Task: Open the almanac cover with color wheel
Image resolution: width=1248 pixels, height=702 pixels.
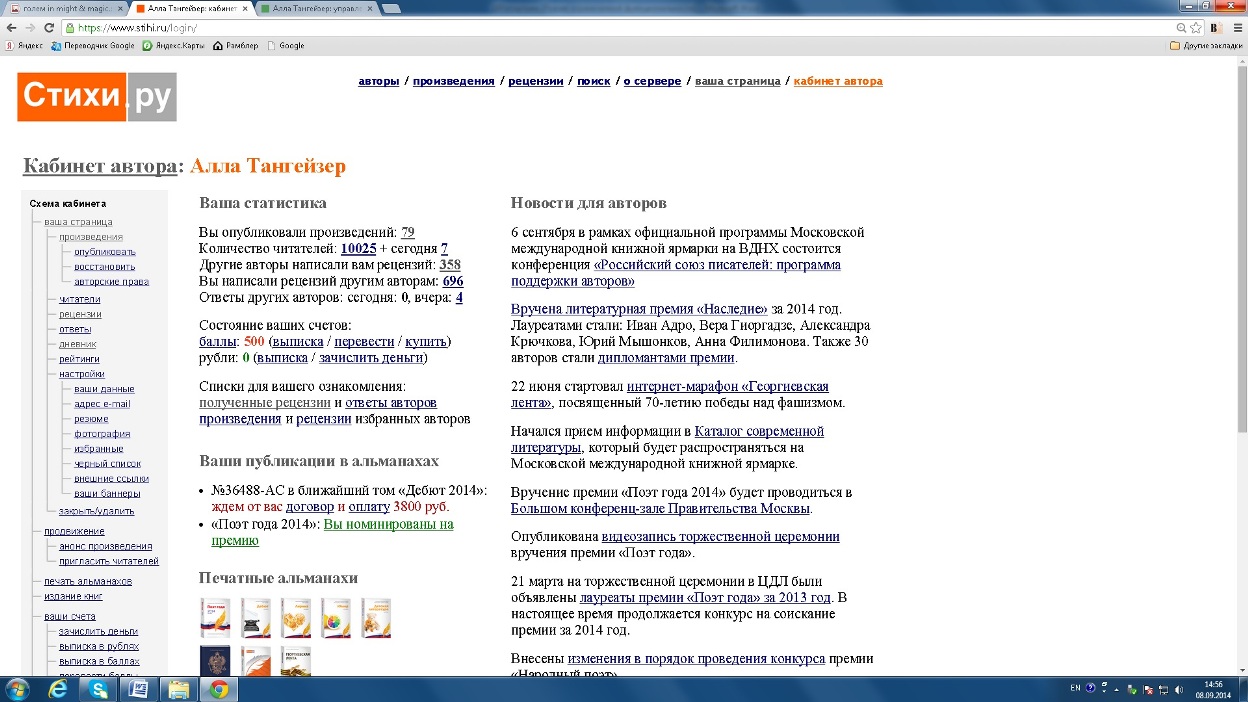Action: [x=336, y=618]
